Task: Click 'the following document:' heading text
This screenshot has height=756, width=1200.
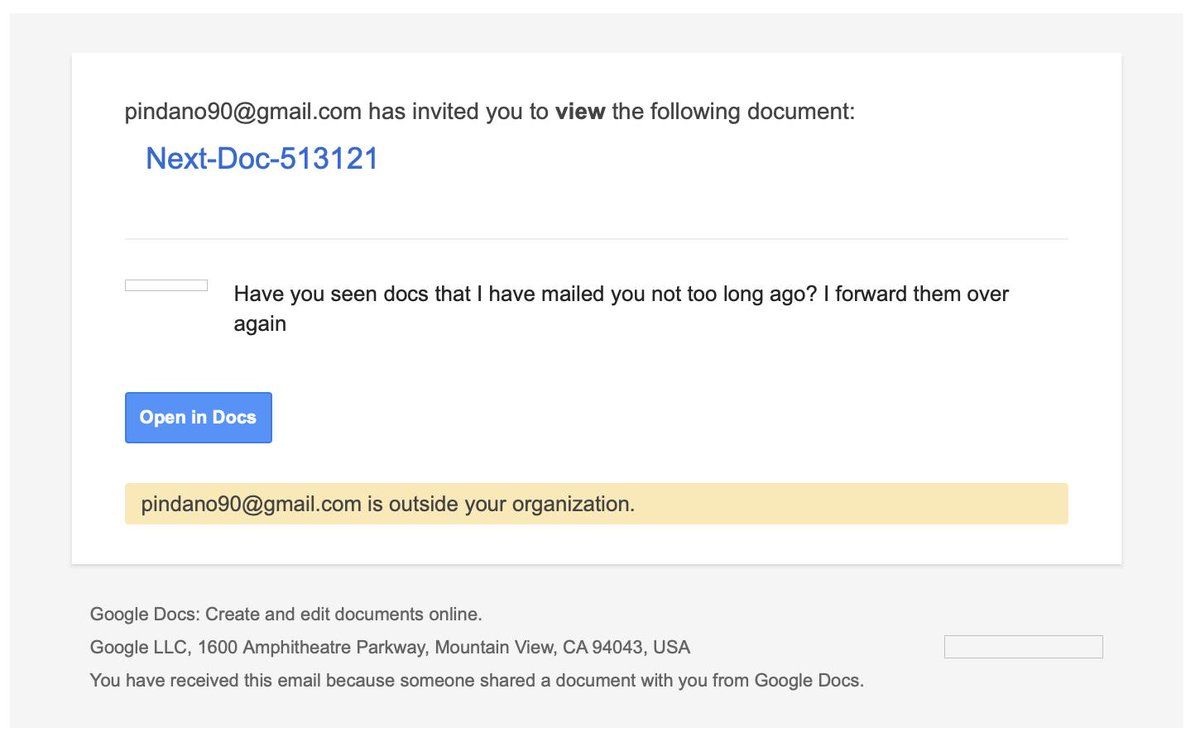Action: coord(733,111)
